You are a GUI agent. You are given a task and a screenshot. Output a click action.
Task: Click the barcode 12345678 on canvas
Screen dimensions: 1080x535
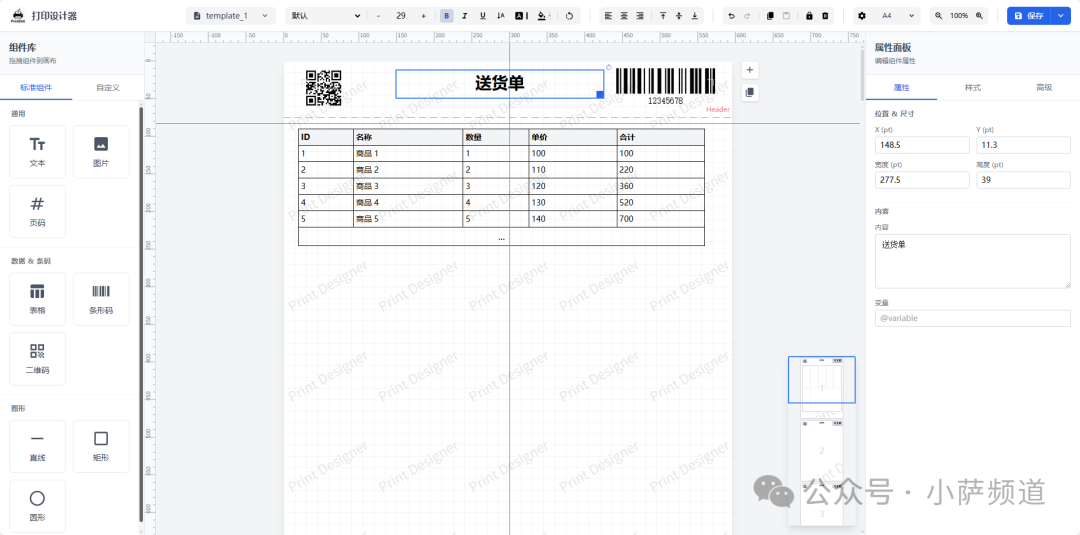tap(665, 87)
